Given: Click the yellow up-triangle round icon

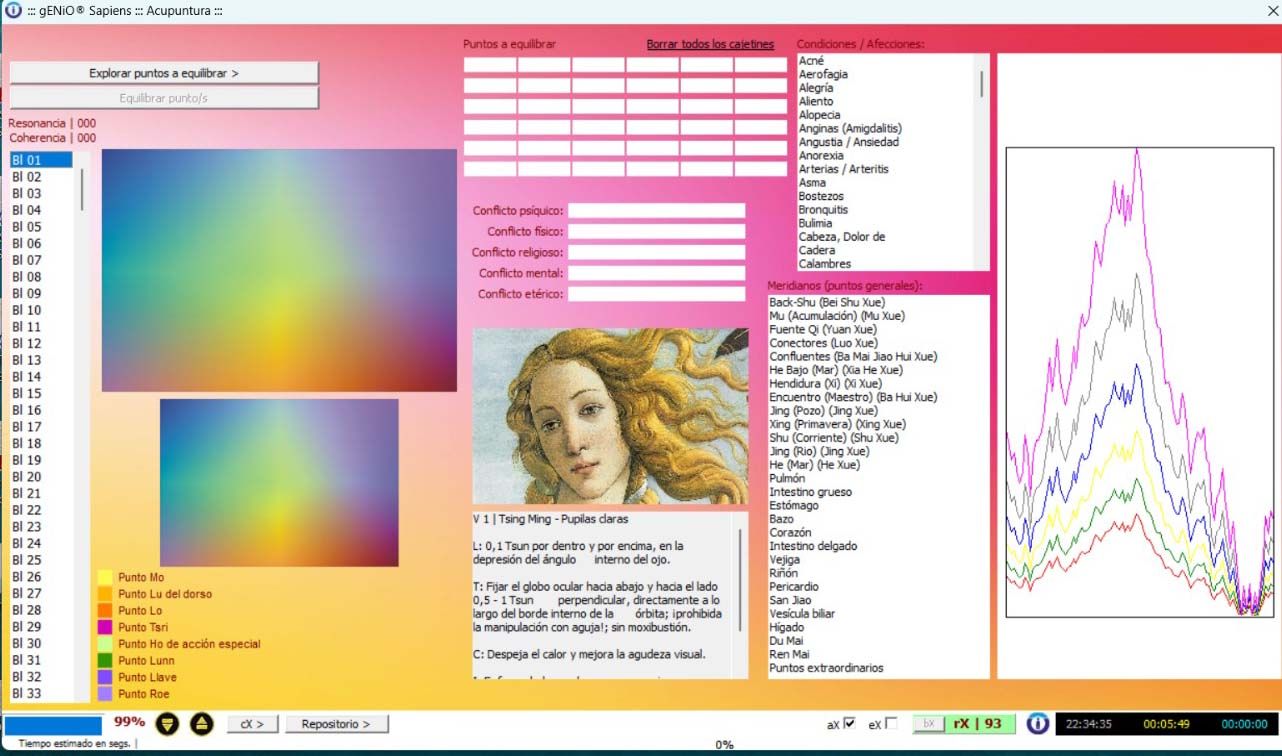Looking at the screenshot, I should pos(202,724).
